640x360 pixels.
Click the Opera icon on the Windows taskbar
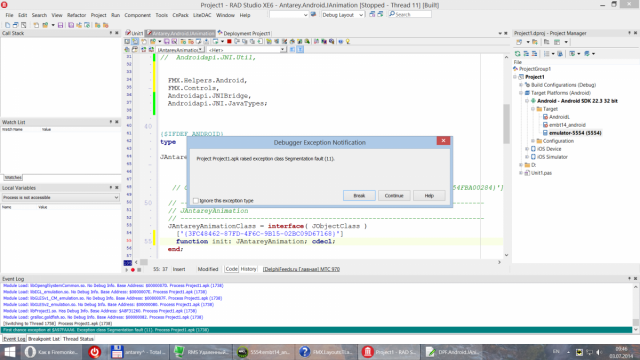tap(30, 352)
